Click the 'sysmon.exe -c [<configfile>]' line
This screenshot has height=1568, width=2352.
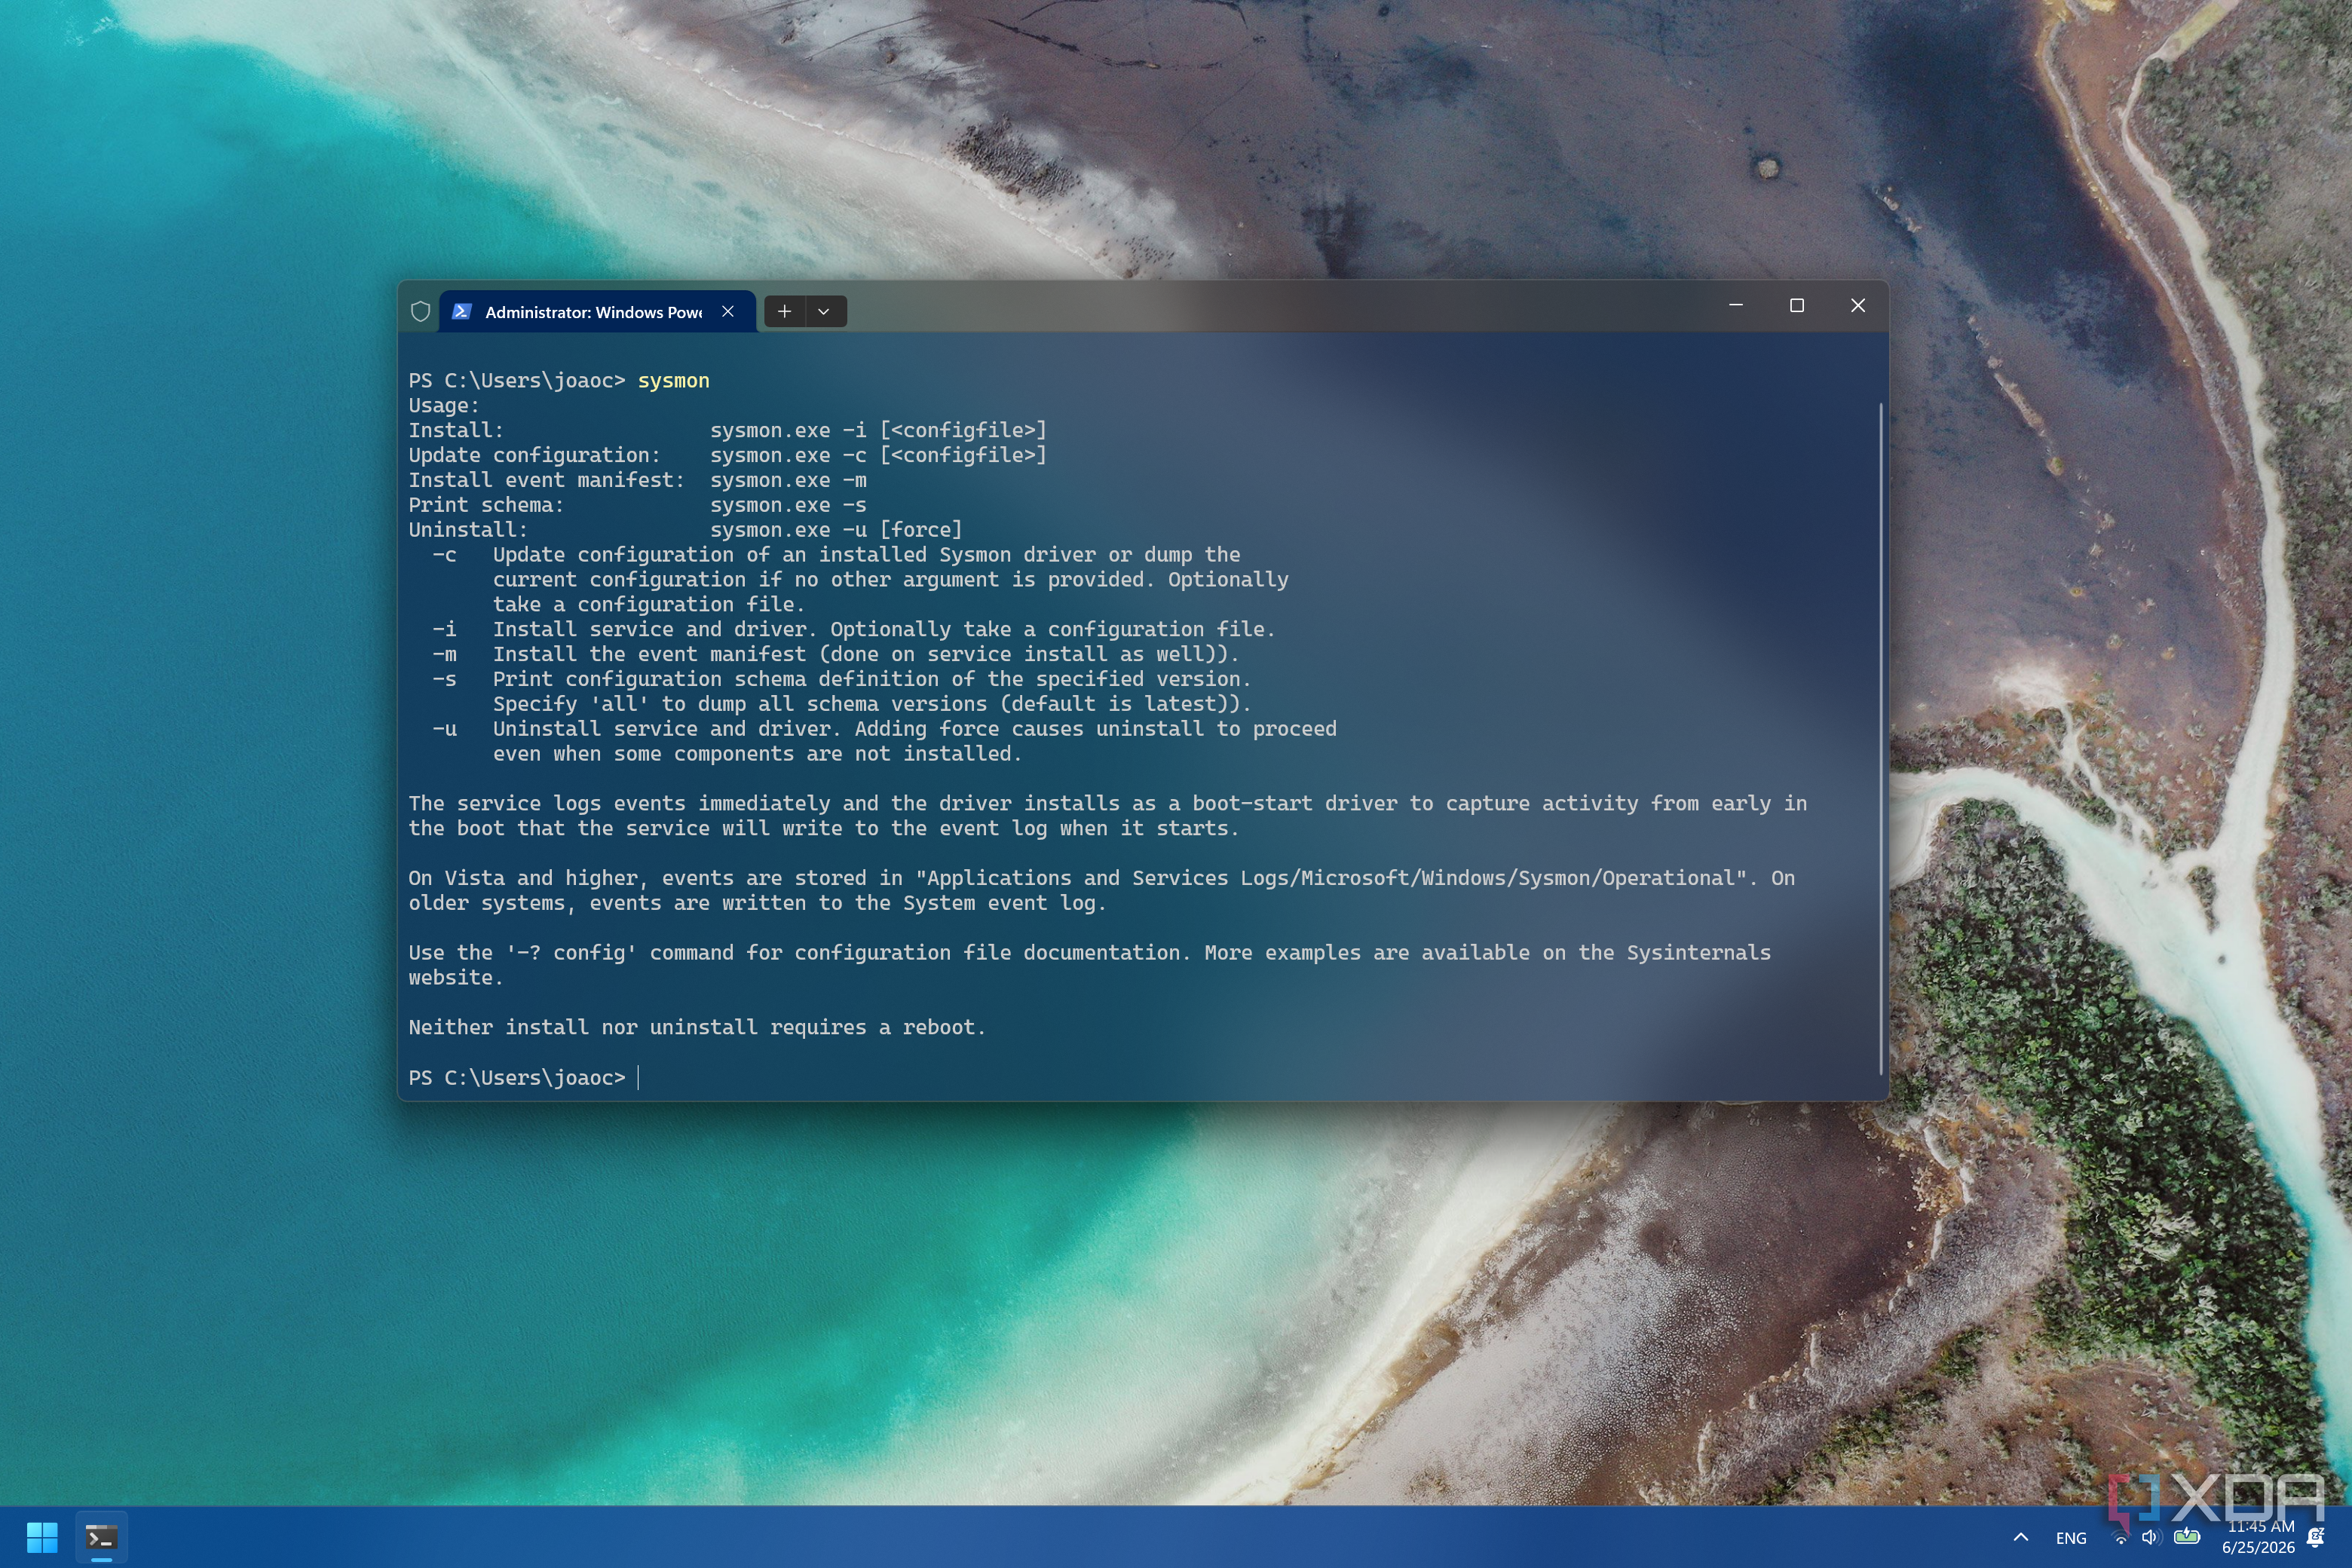pos(878,456)
